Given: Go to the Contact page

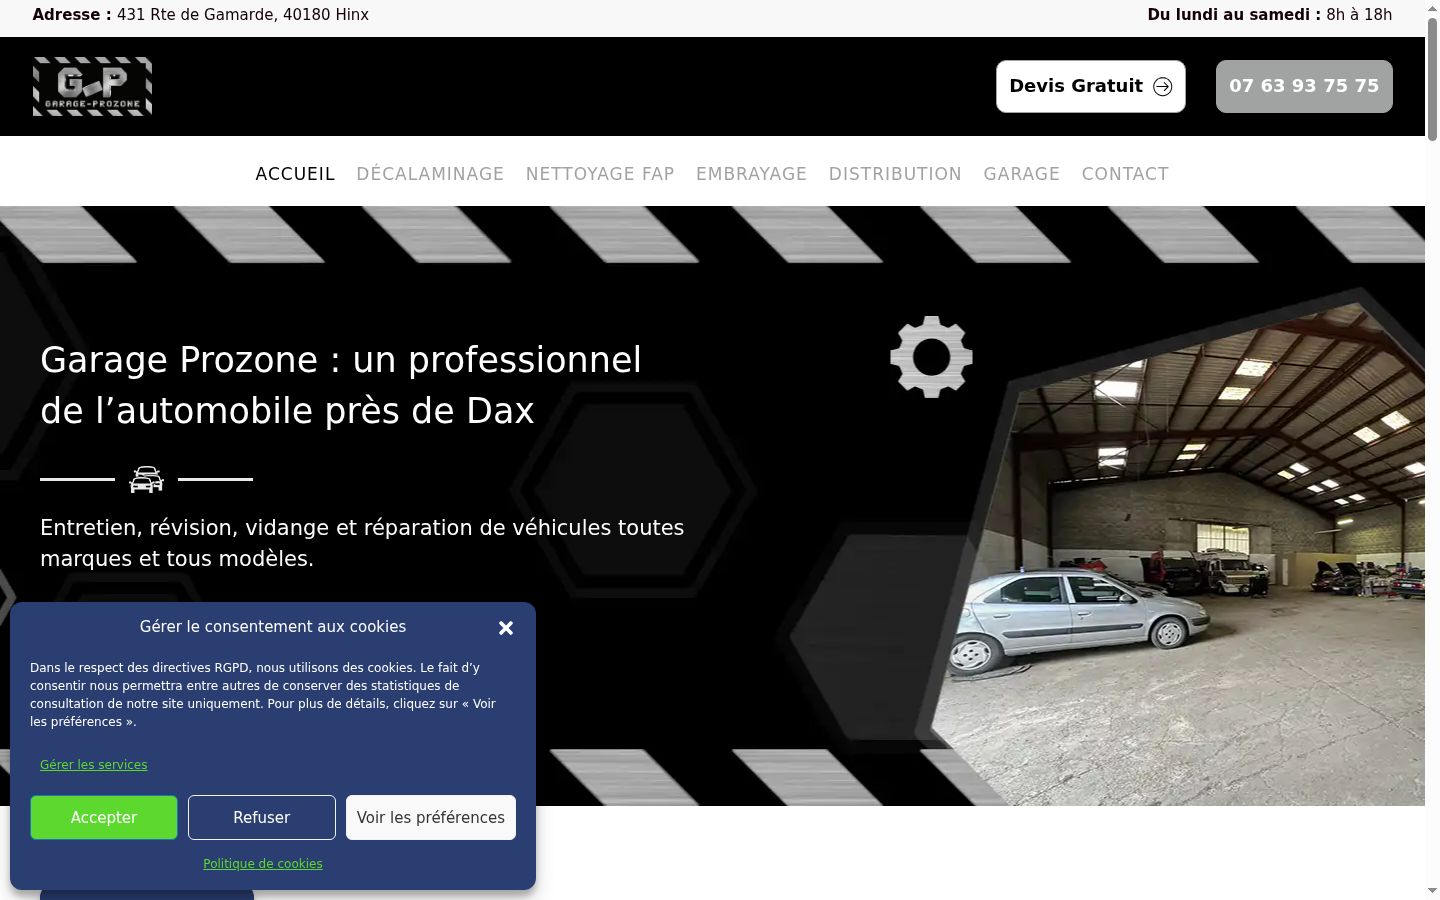Looking at the screenshot, I should coord(1125,174).
